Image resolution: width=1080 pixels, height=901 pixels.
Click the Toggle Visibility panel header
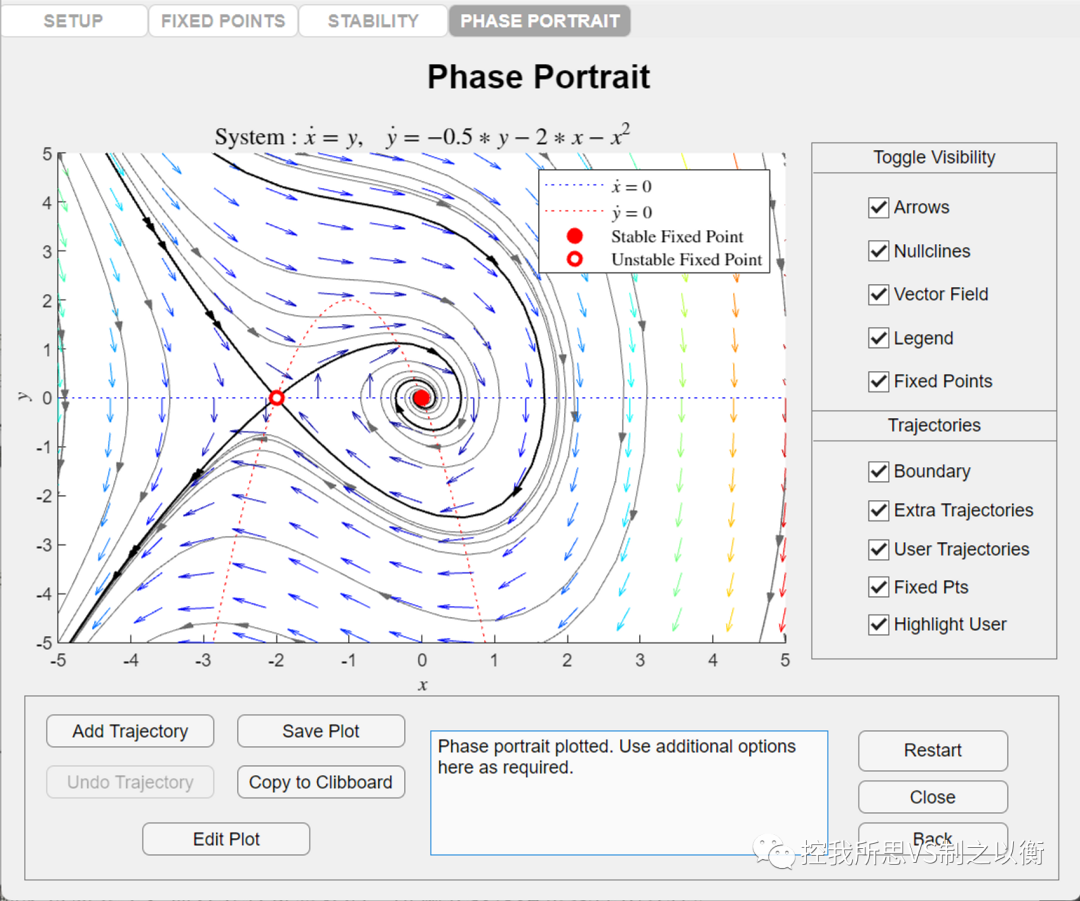coord(934,157)
